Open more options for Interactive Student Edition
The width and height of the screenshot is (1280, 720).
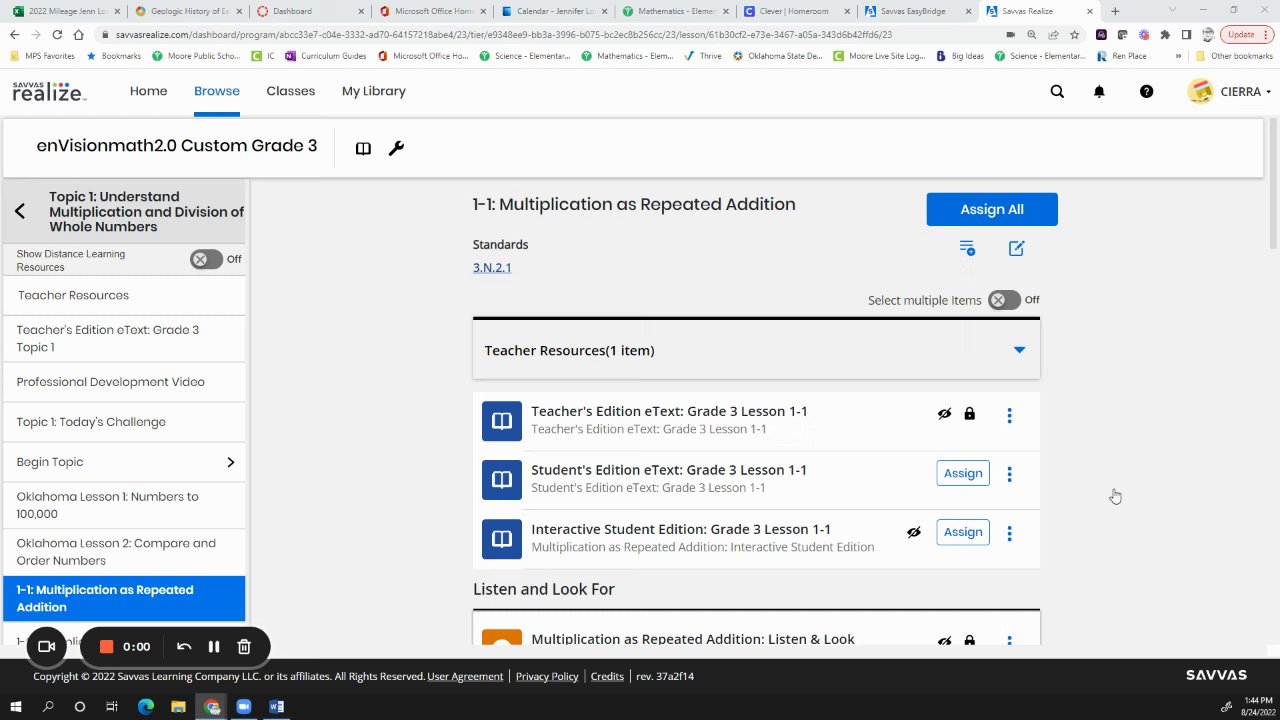tap(1009, 533)
